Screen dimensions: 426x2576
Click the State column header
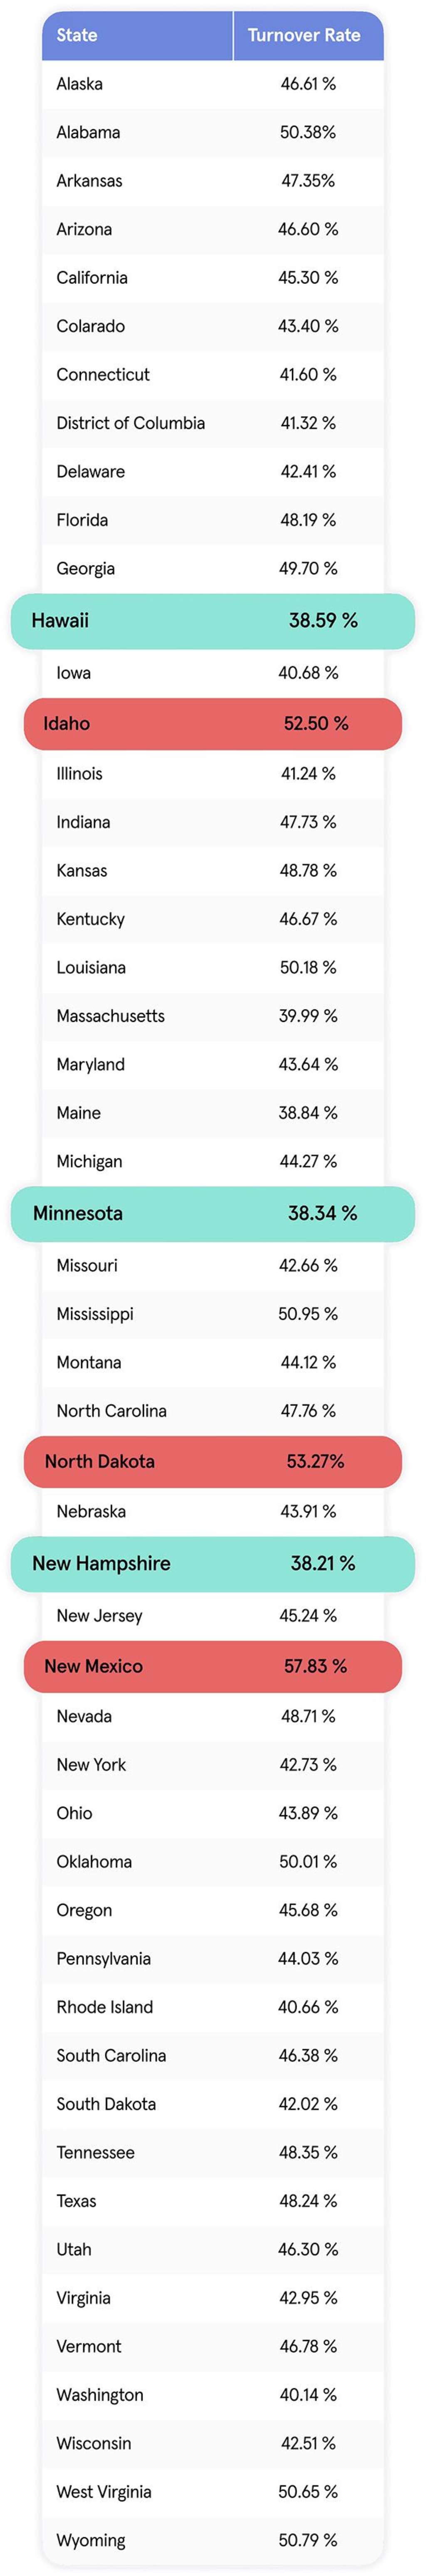coord(77,35)
